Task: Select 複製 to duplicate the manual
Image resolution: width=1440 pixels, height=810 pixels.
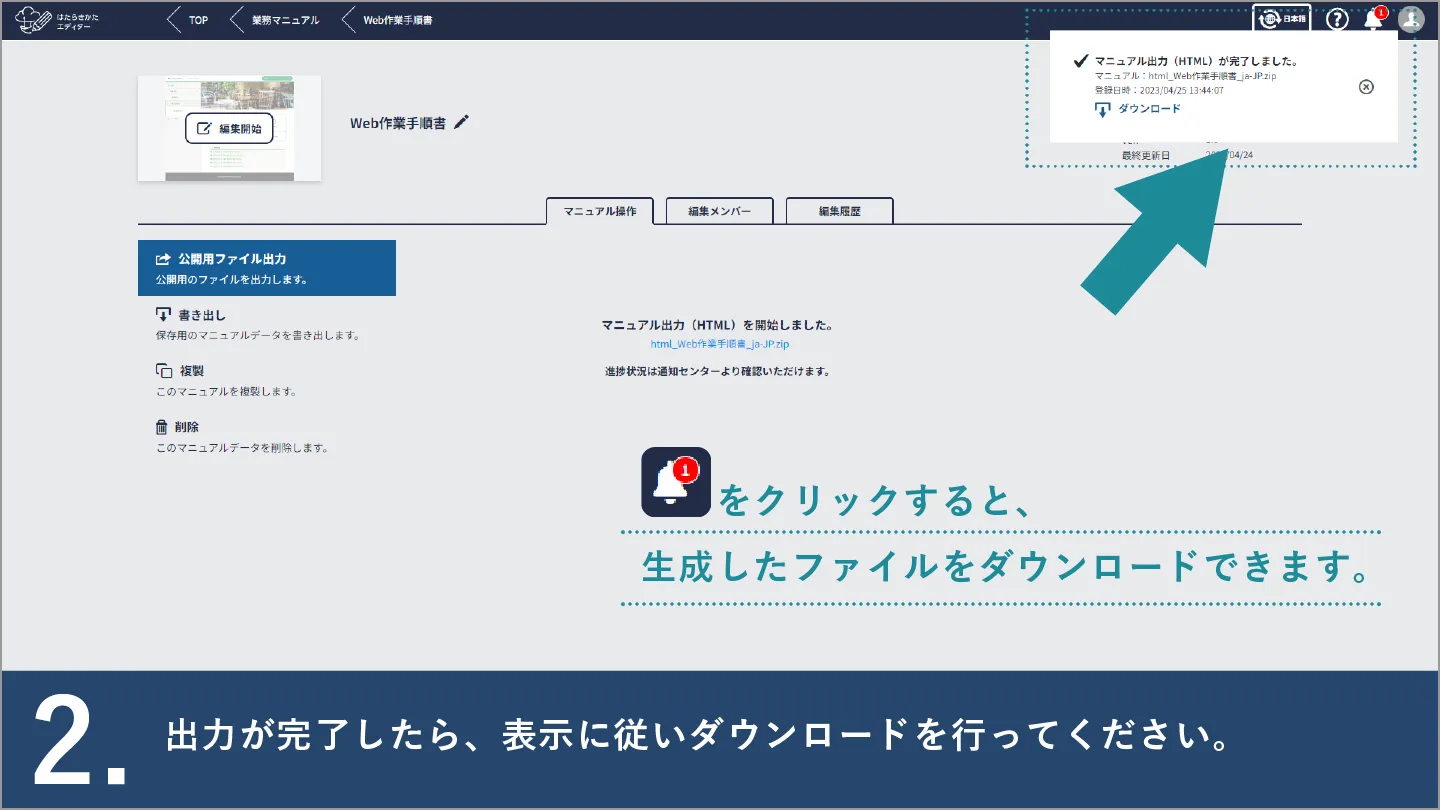Action: coord(190,371)
